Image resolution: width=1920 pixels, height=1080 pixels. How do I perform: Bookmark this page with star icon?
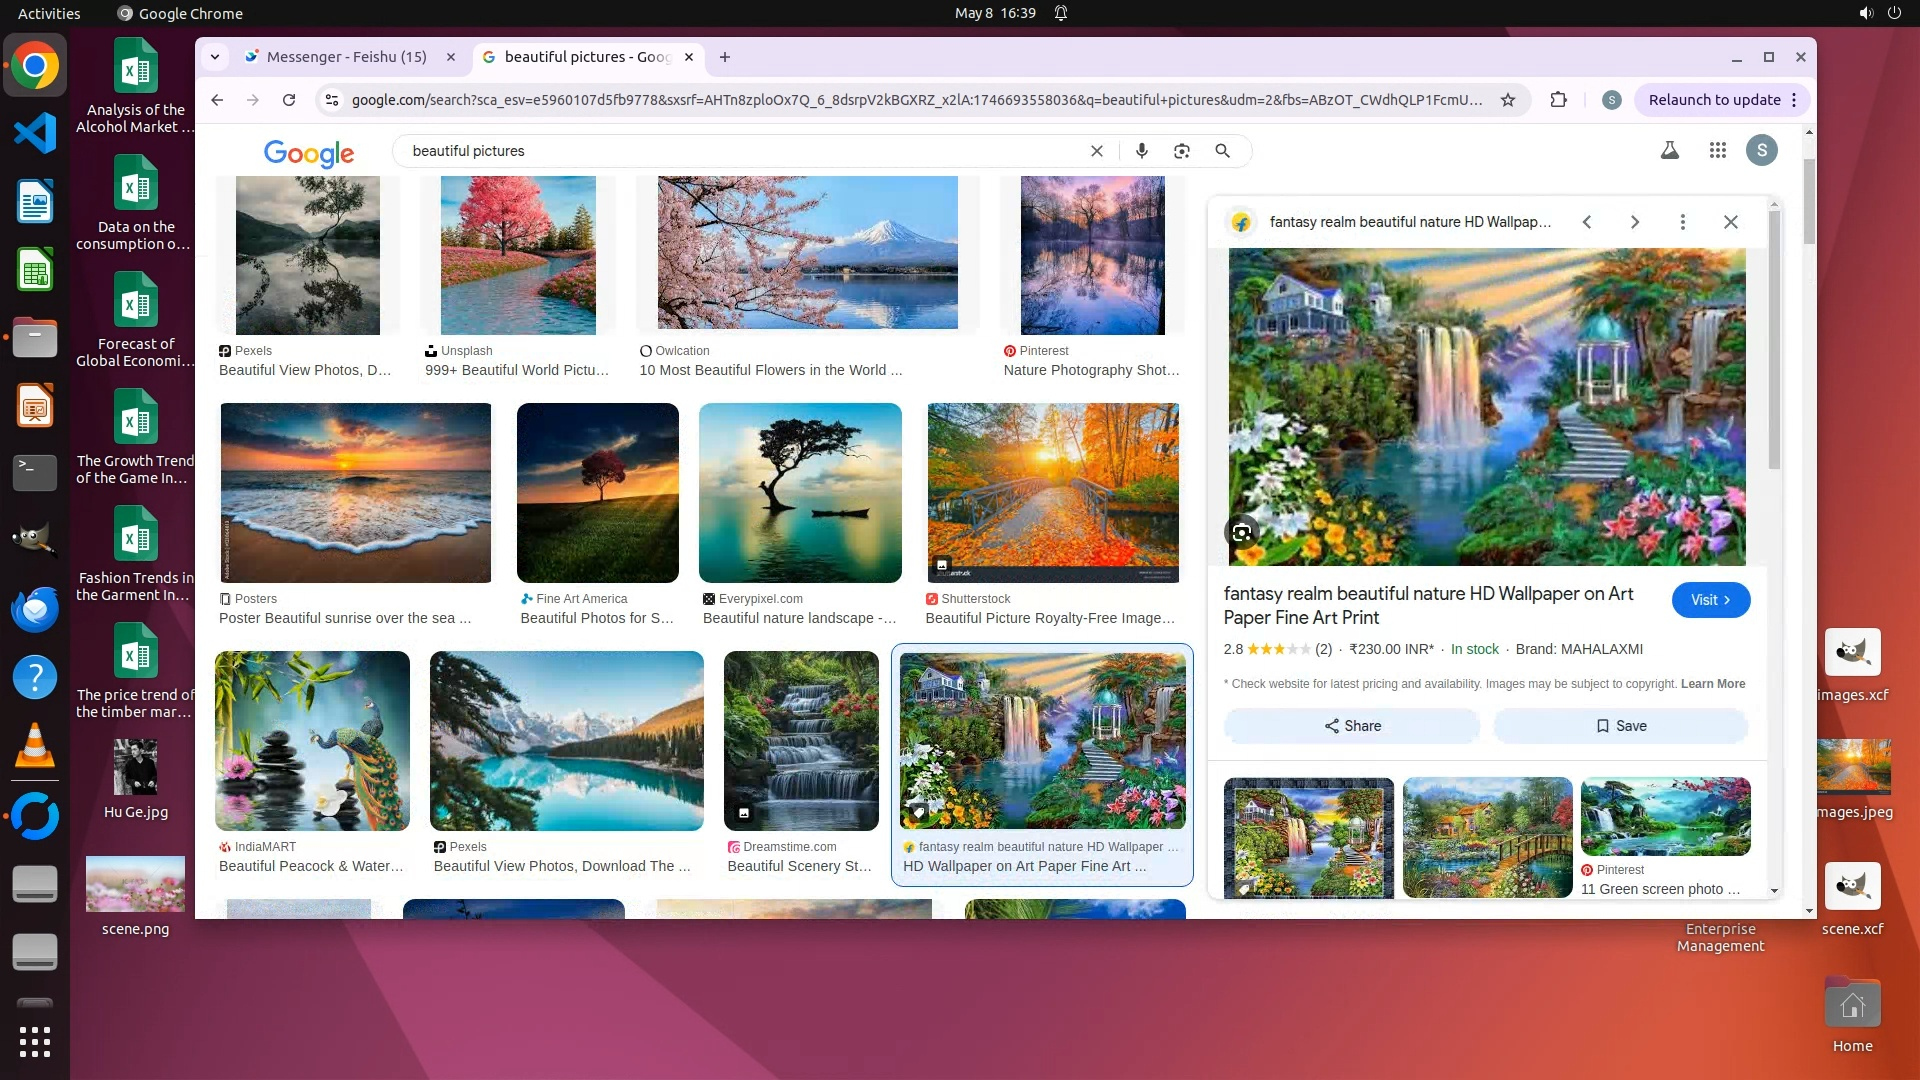1507,100
